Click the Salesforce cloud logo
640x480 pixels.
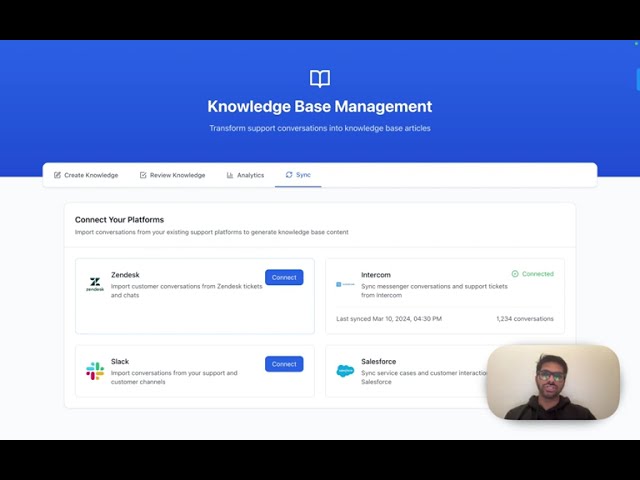345,371
